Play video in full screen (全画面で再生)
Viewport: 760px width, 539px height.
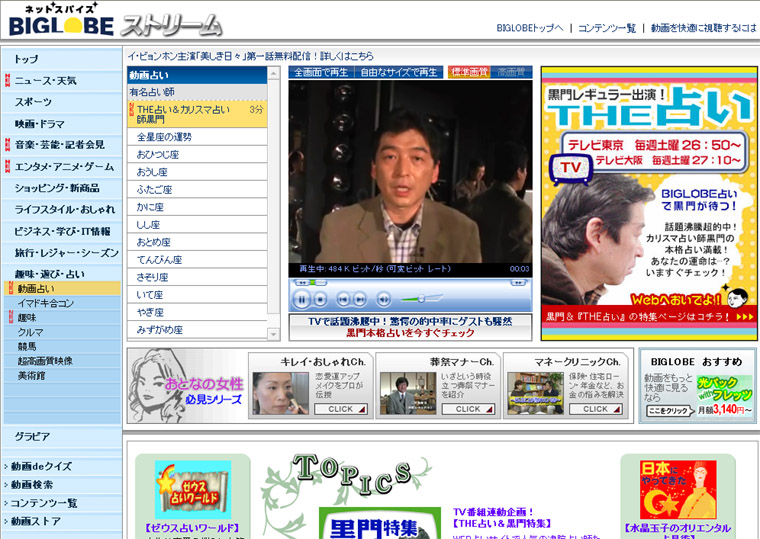point(321,72)
